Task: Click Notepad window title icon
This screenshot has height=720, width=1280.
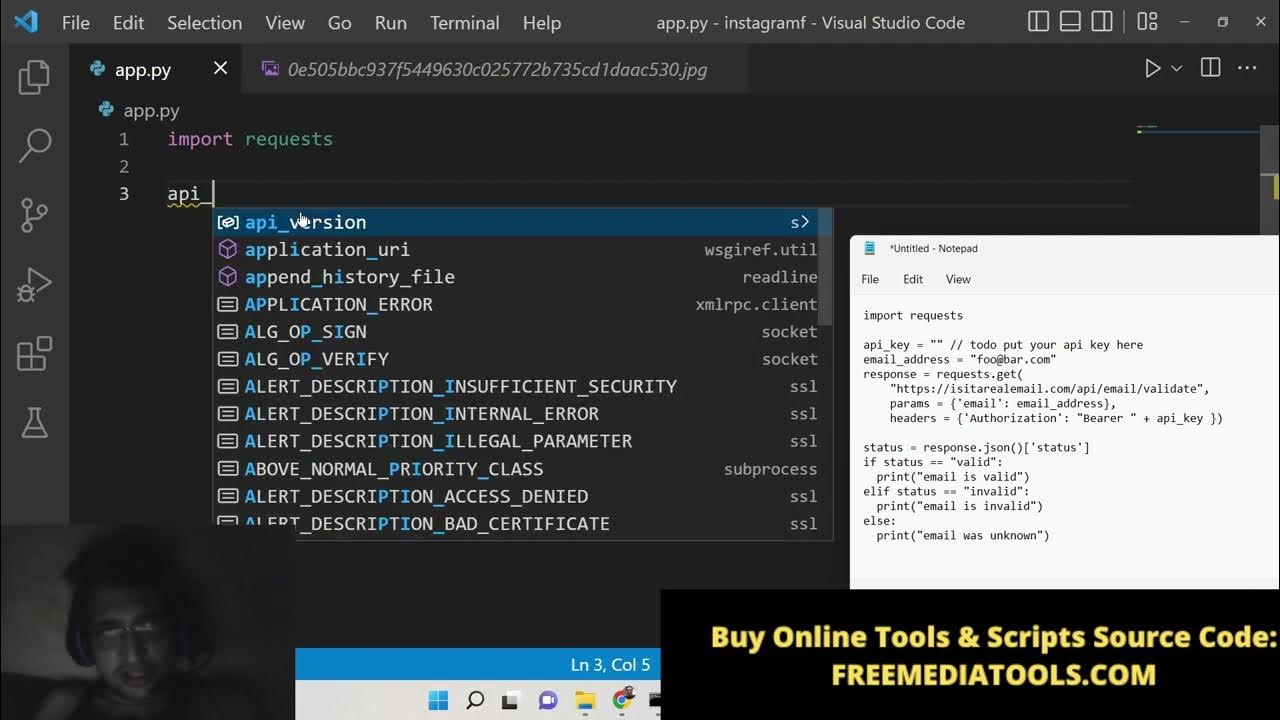Action: click(870, 248)
